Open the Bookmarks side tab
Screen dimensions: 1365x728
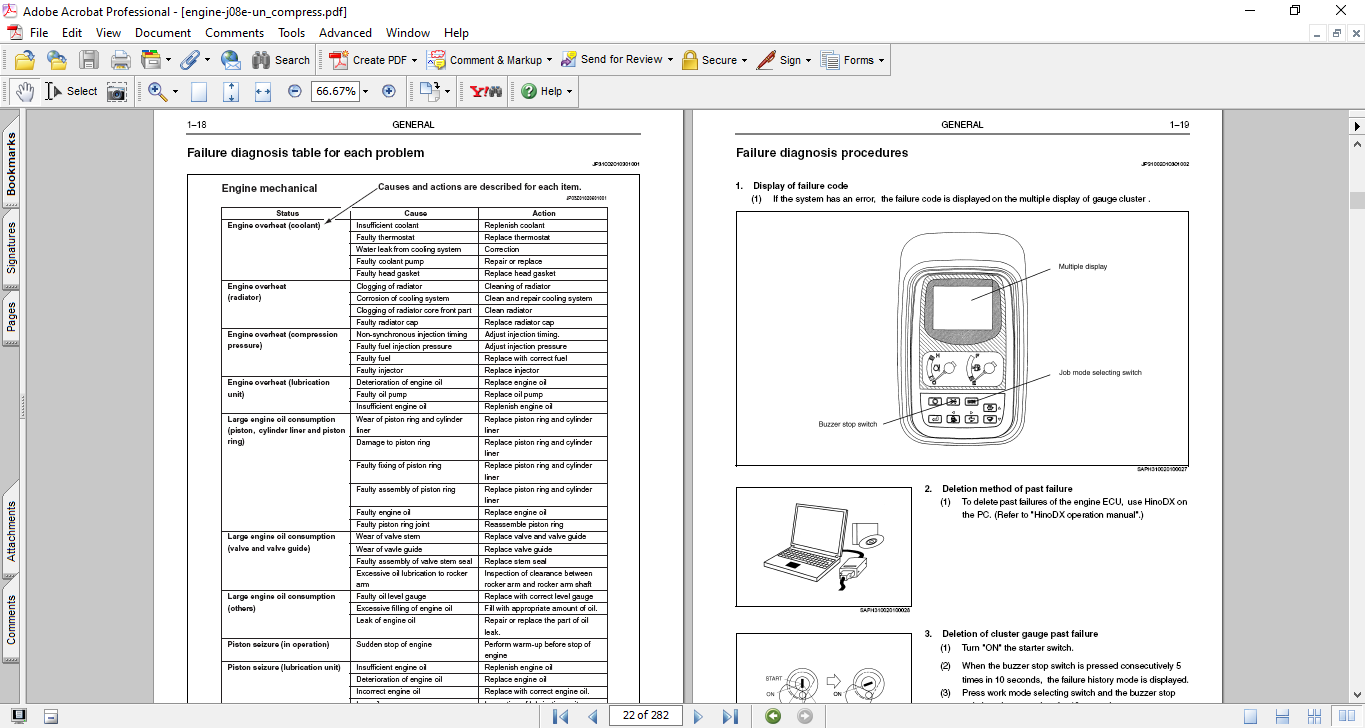pyautogui.click(x=12, y=165)
